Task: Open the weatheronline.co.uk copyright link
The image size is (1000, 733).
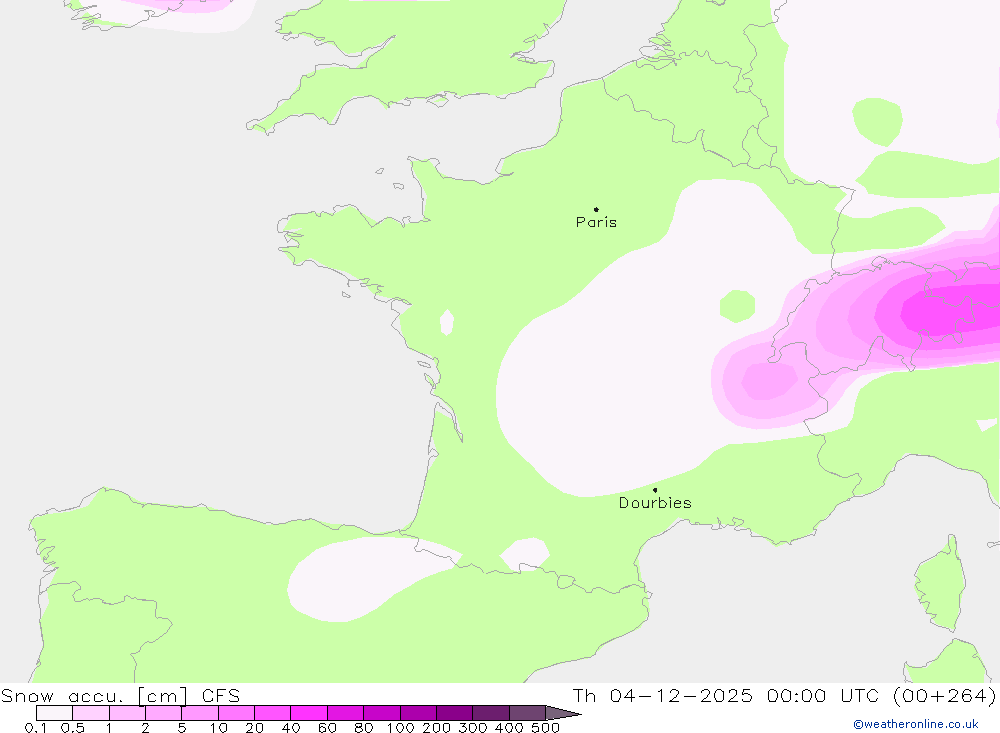Action: (x=916, y=724)
